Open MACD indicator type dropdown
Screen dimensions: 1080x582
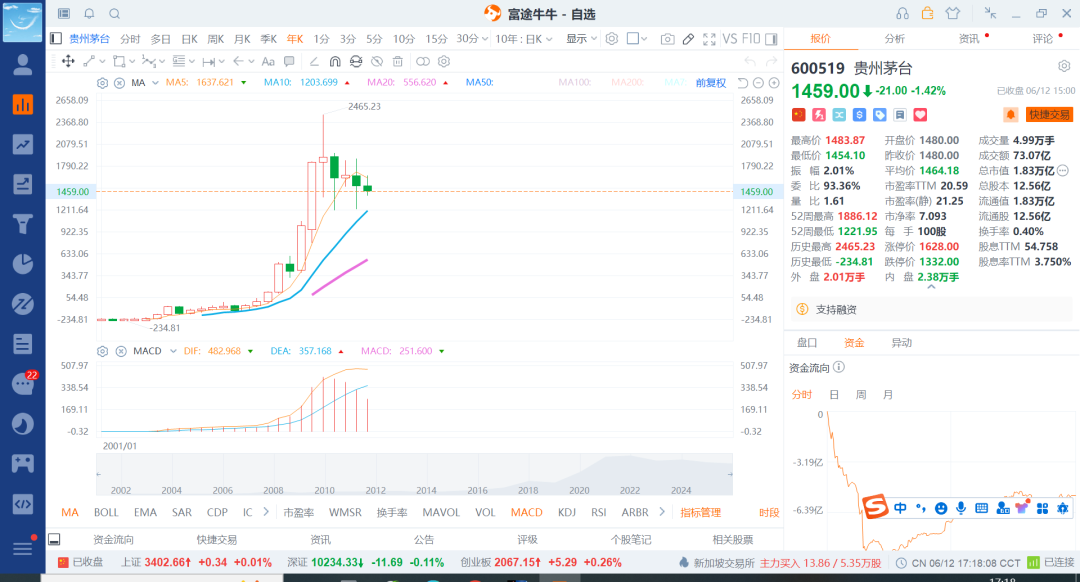pyautogui.click(x=173, y=351)
